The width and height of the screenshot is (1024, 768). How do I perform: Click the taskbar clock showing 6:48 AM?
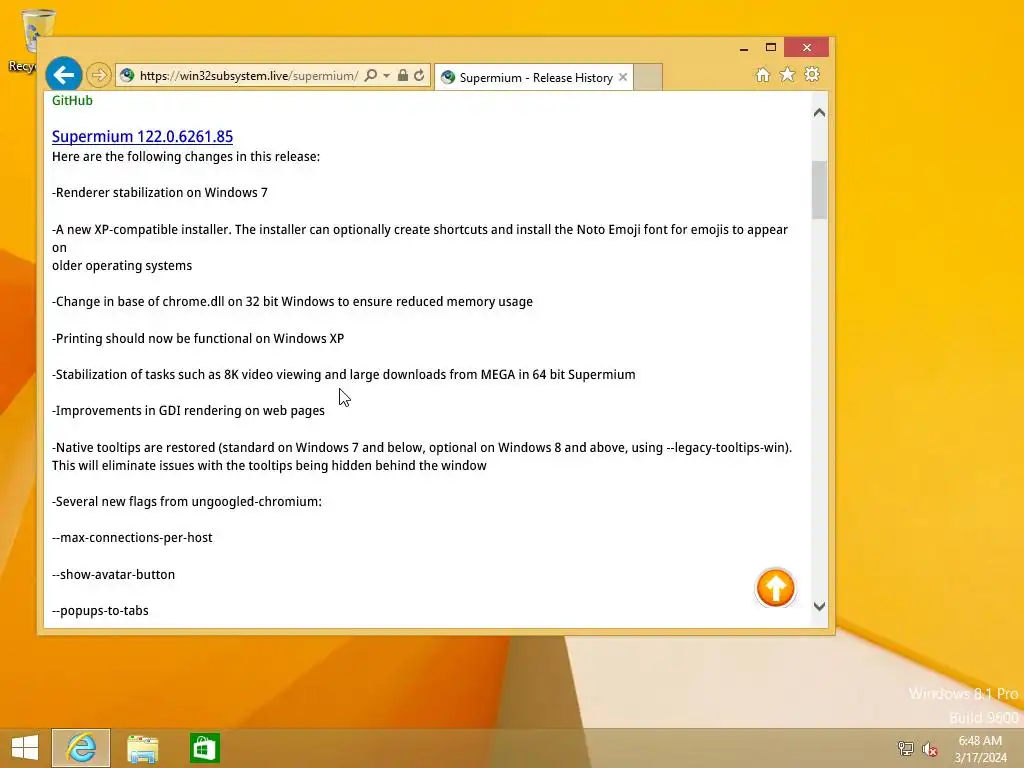(980, 749)
